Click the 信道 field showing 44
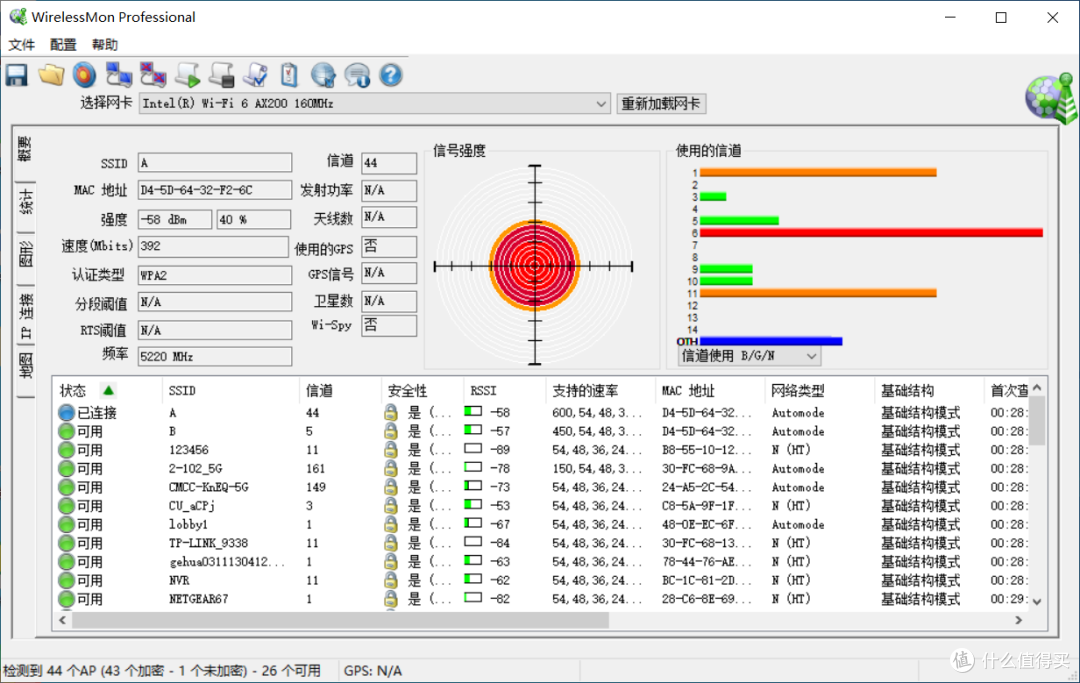The width and height of the screenshot is (1080, 683). point(389,163)
